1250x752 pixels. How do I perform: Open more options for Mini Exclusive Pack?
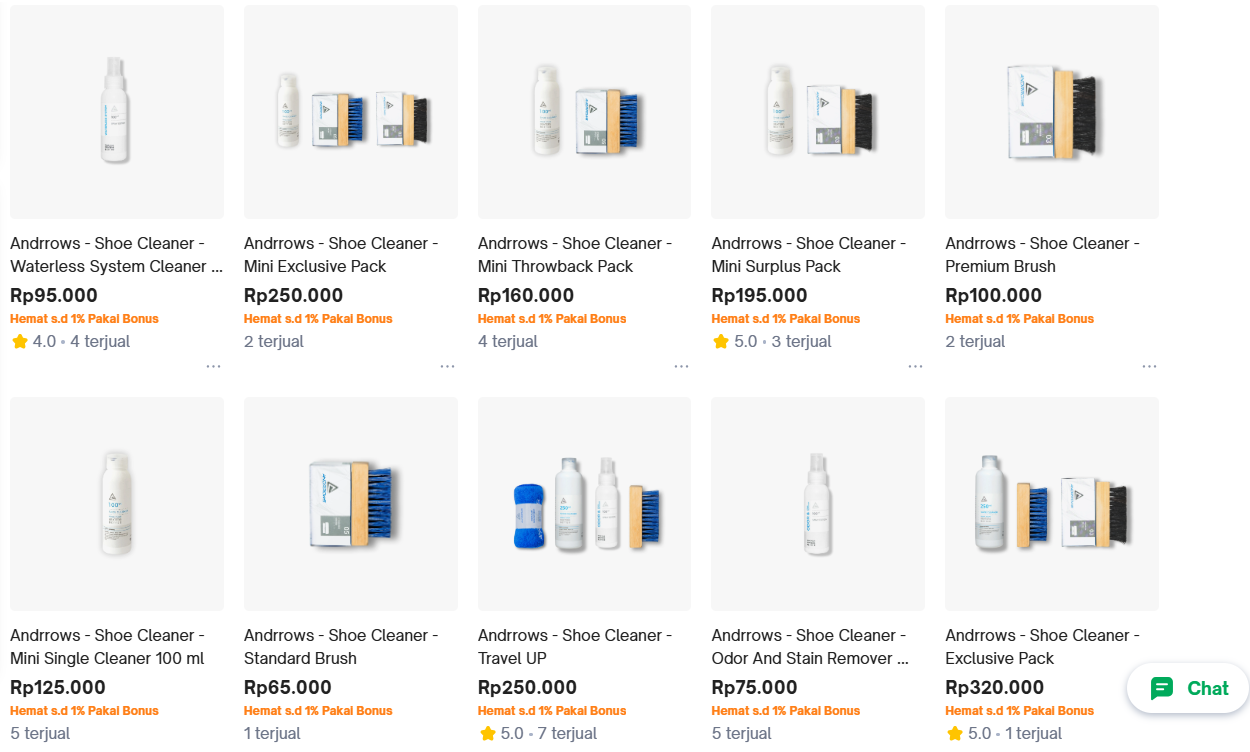click(x=447, y=366)
